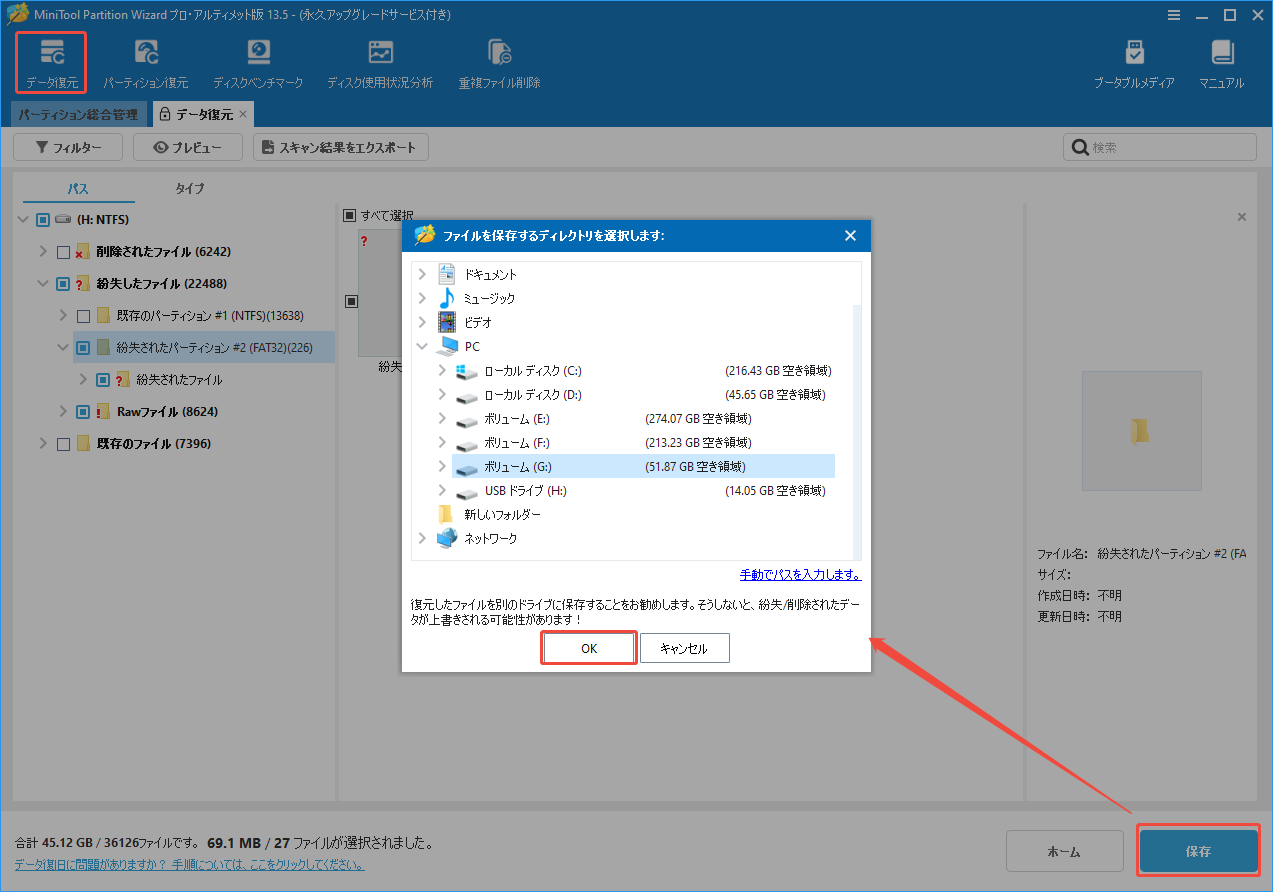This screenshot has width=1273, height=892.
Task: Open ブータブルメディア creator
Action: coord(1135,60)
